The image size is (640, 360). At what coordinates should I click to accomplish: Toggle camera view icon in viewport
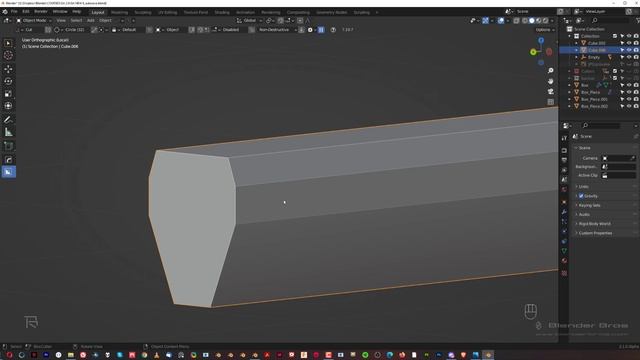pyautogui.click(x=551, y=91)
